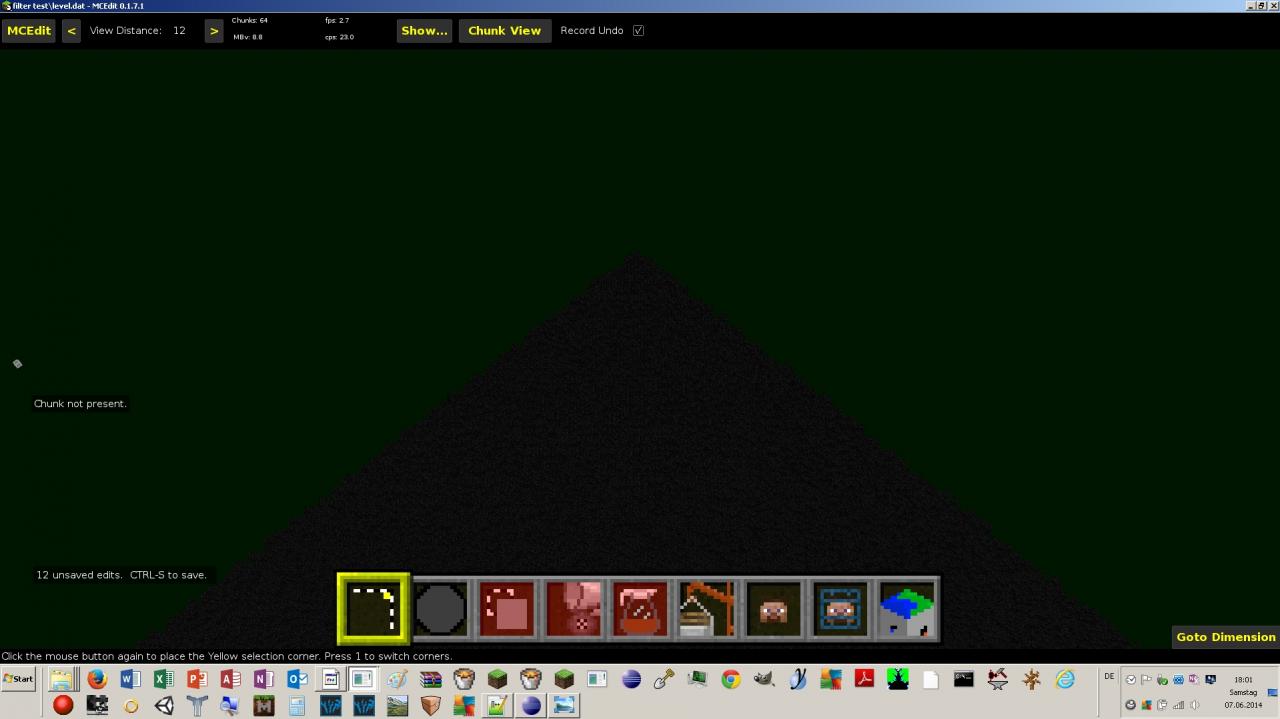Viewport: 1280px width, 719px height.
Task: Select the Selection tool in the hotbar
Action: (373, 607)
